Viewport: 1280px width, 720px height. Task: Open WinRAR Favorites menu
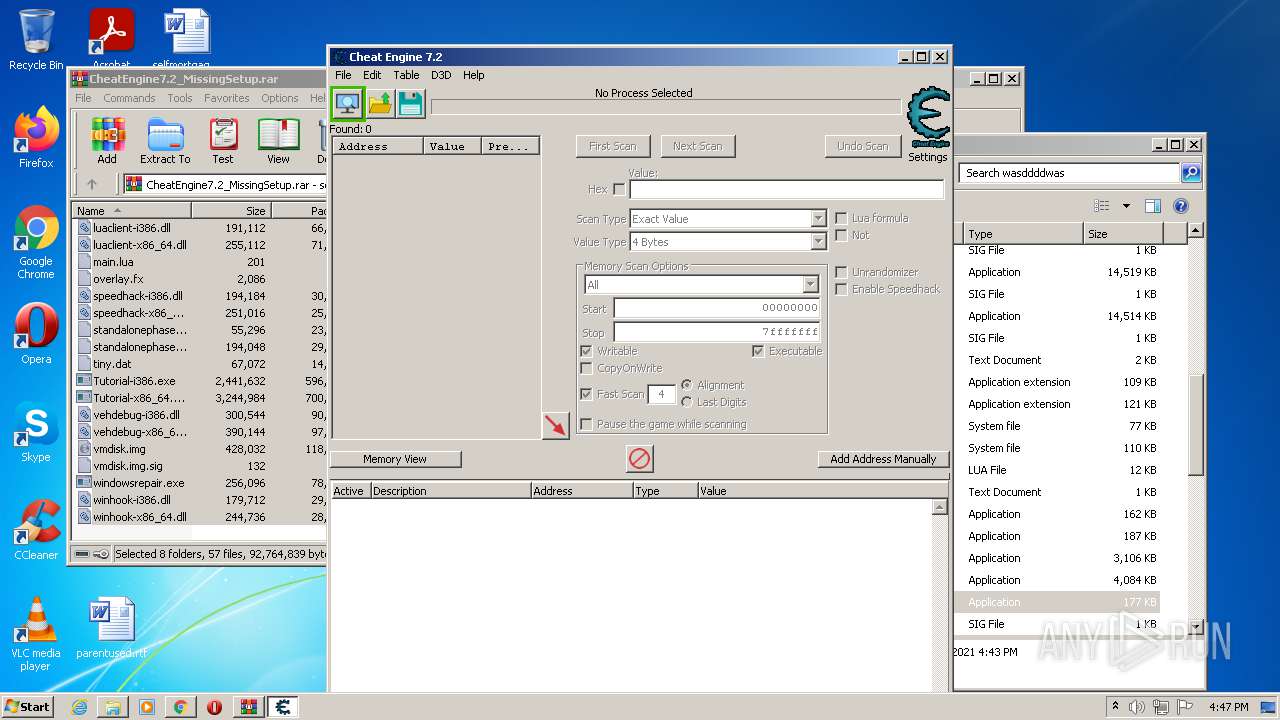tap(227, 98)
